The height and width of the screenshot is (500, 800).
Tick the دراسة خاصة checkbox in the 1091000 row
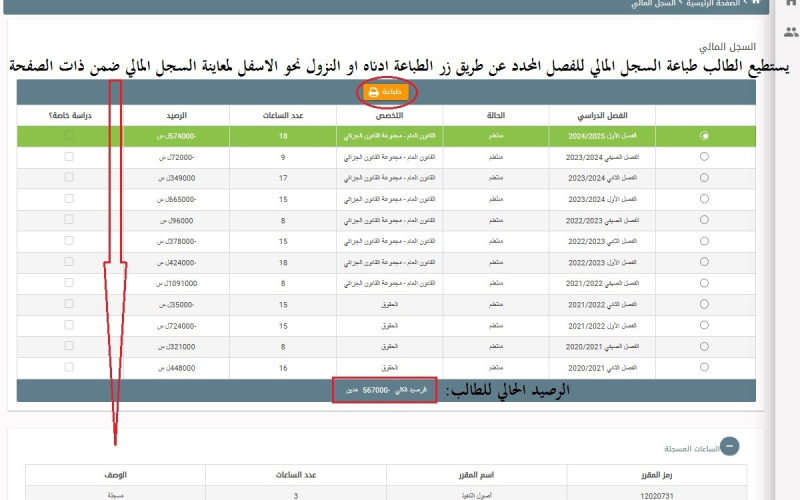tap(69, 283)
